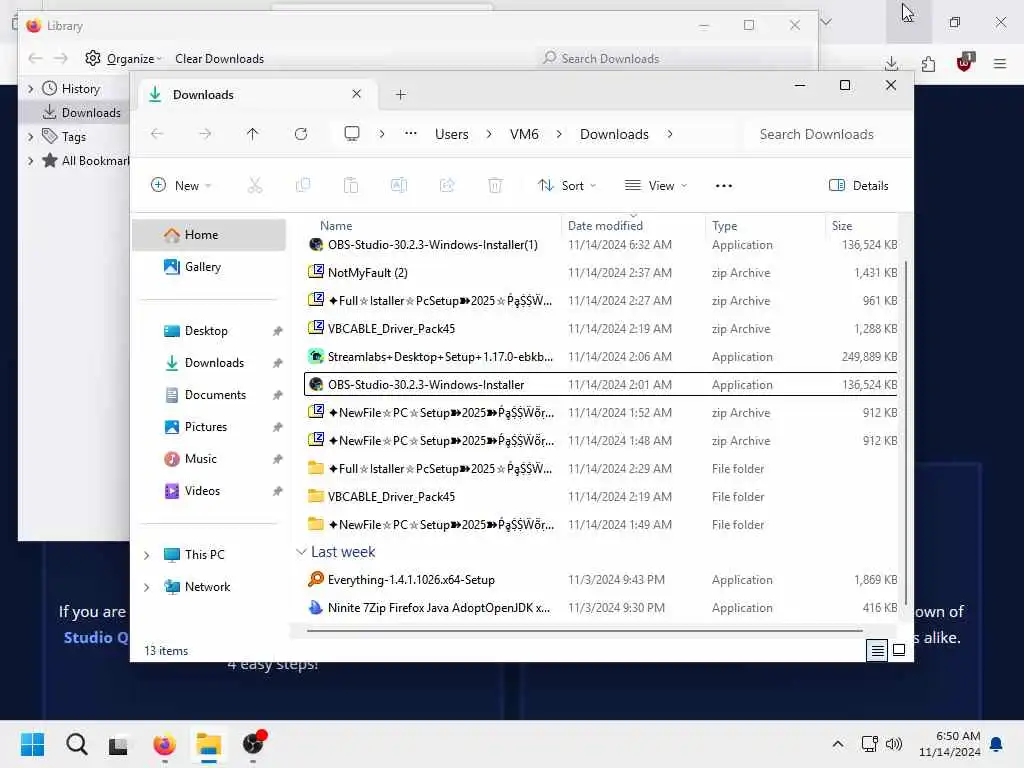Switch to details list view in status bar
Screen dimensions: 1024x768
pyautogui.click(x=877, y=650)
